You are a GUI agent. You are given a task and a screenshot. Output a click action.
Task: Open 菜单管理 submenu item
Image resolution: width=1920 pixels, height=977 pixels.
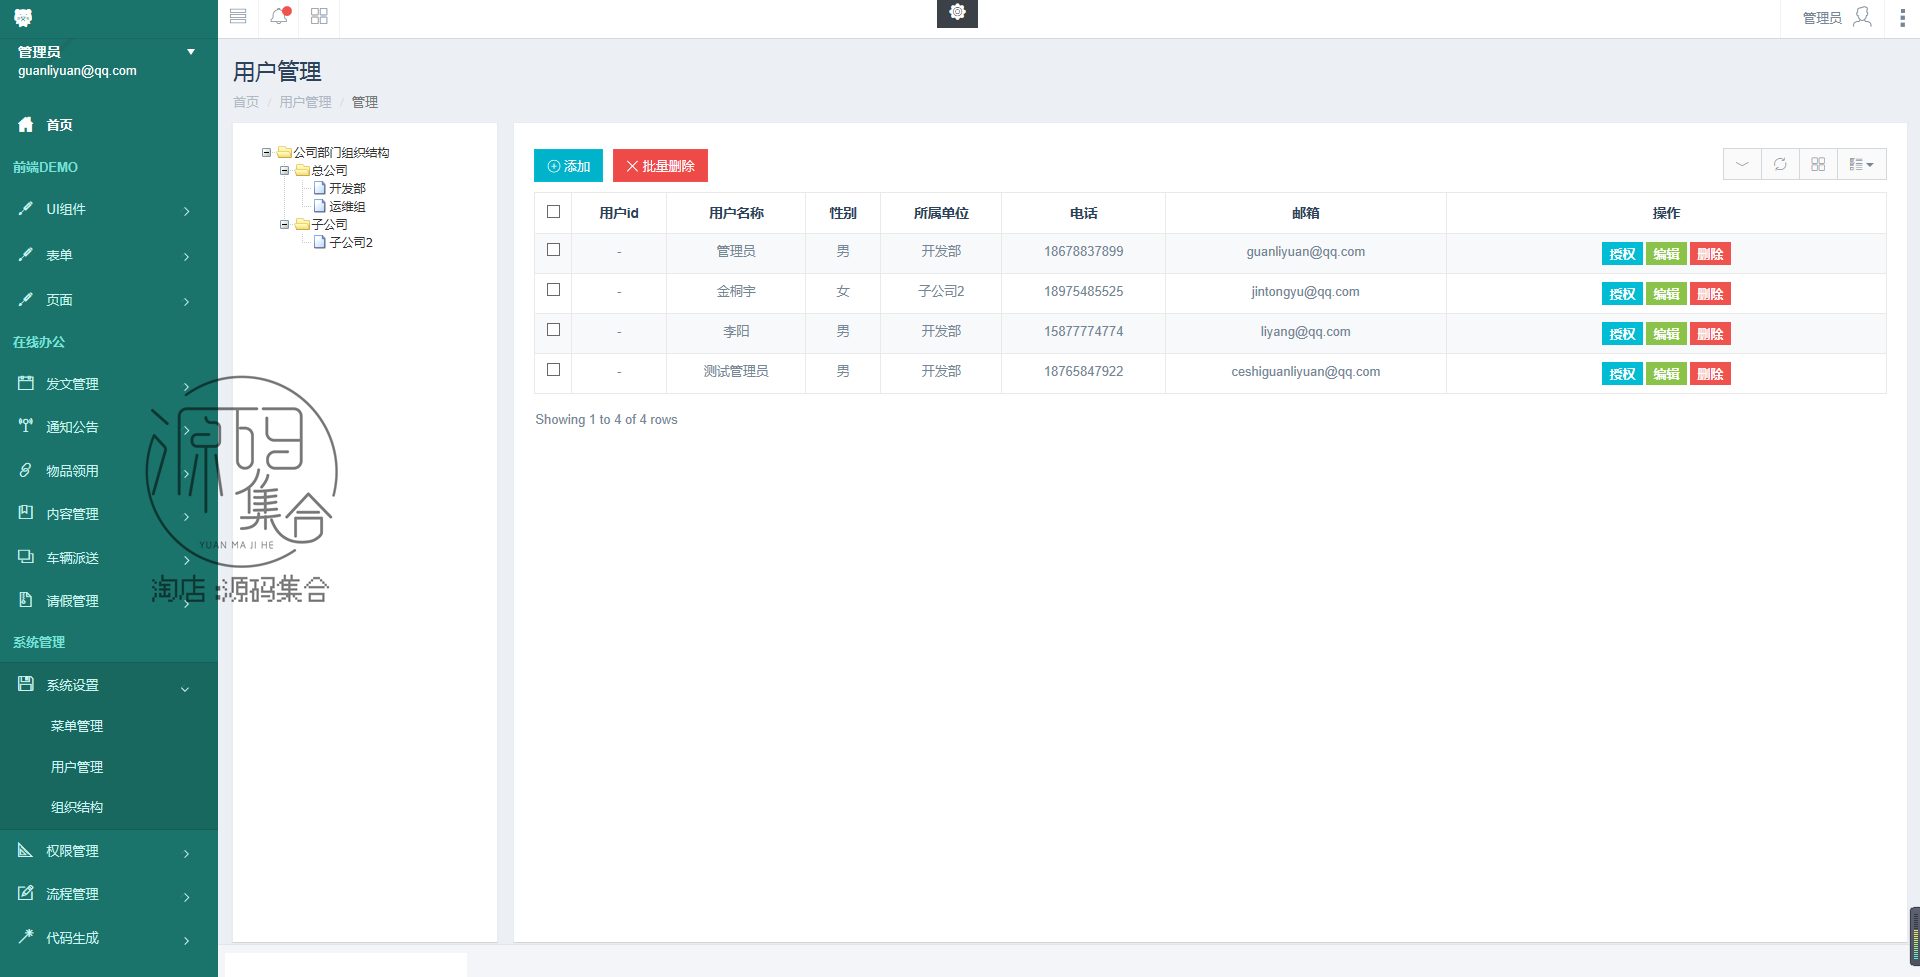click(x=77, y=726)
